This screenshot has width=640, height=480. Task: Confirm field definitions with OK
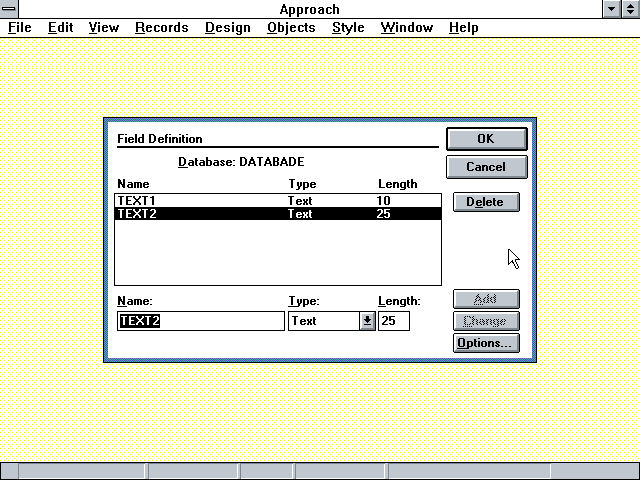coord(487,139)
